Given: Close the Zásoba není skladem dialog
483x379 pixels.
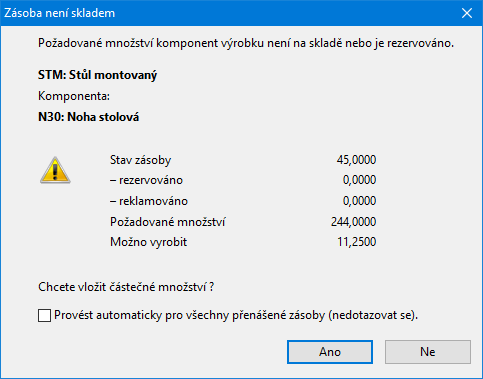Looking at the screenshot, I should [x=467, y=13].
